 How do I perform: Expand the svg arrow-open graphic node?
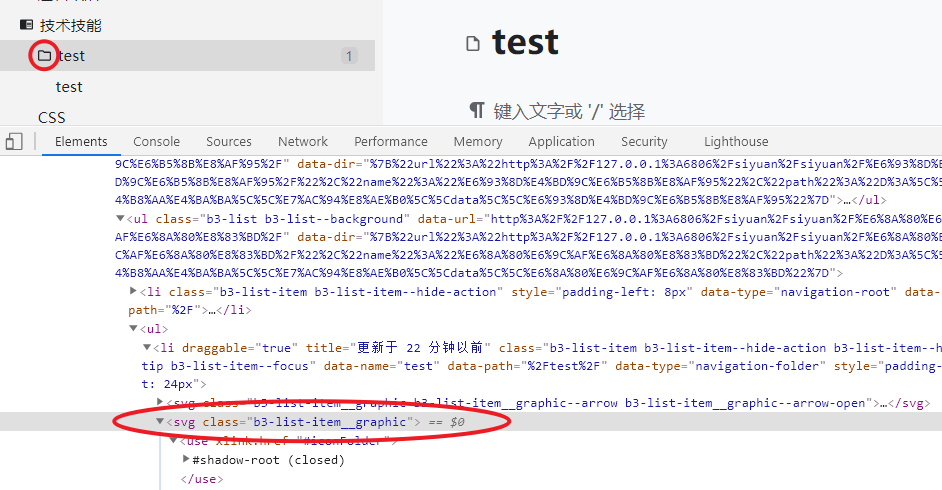tap(161, 403)
